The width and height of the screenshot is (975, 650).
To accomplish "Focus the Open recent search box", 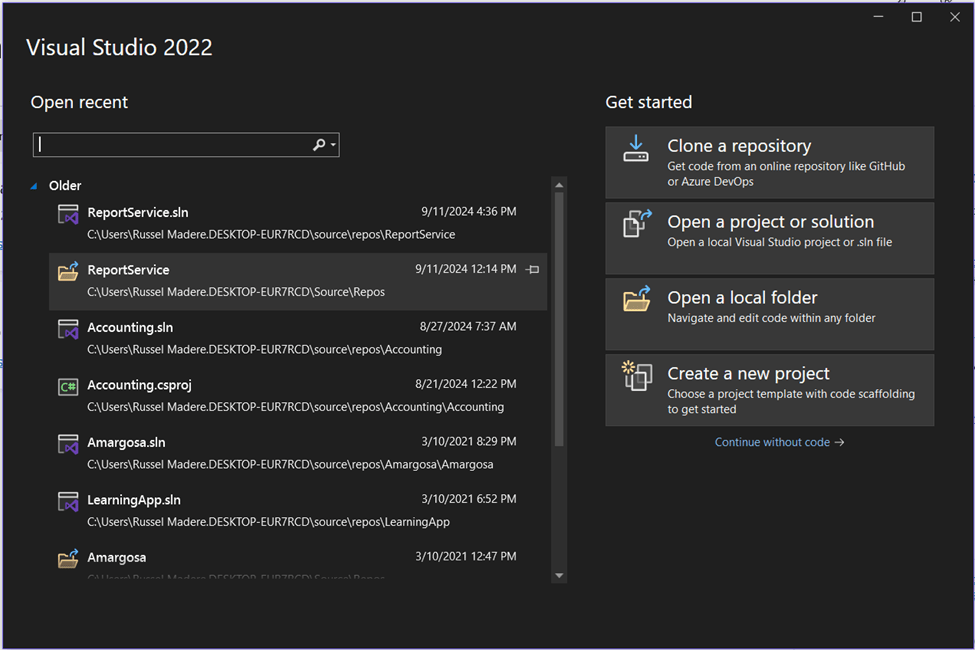I will tap(170, 145).
